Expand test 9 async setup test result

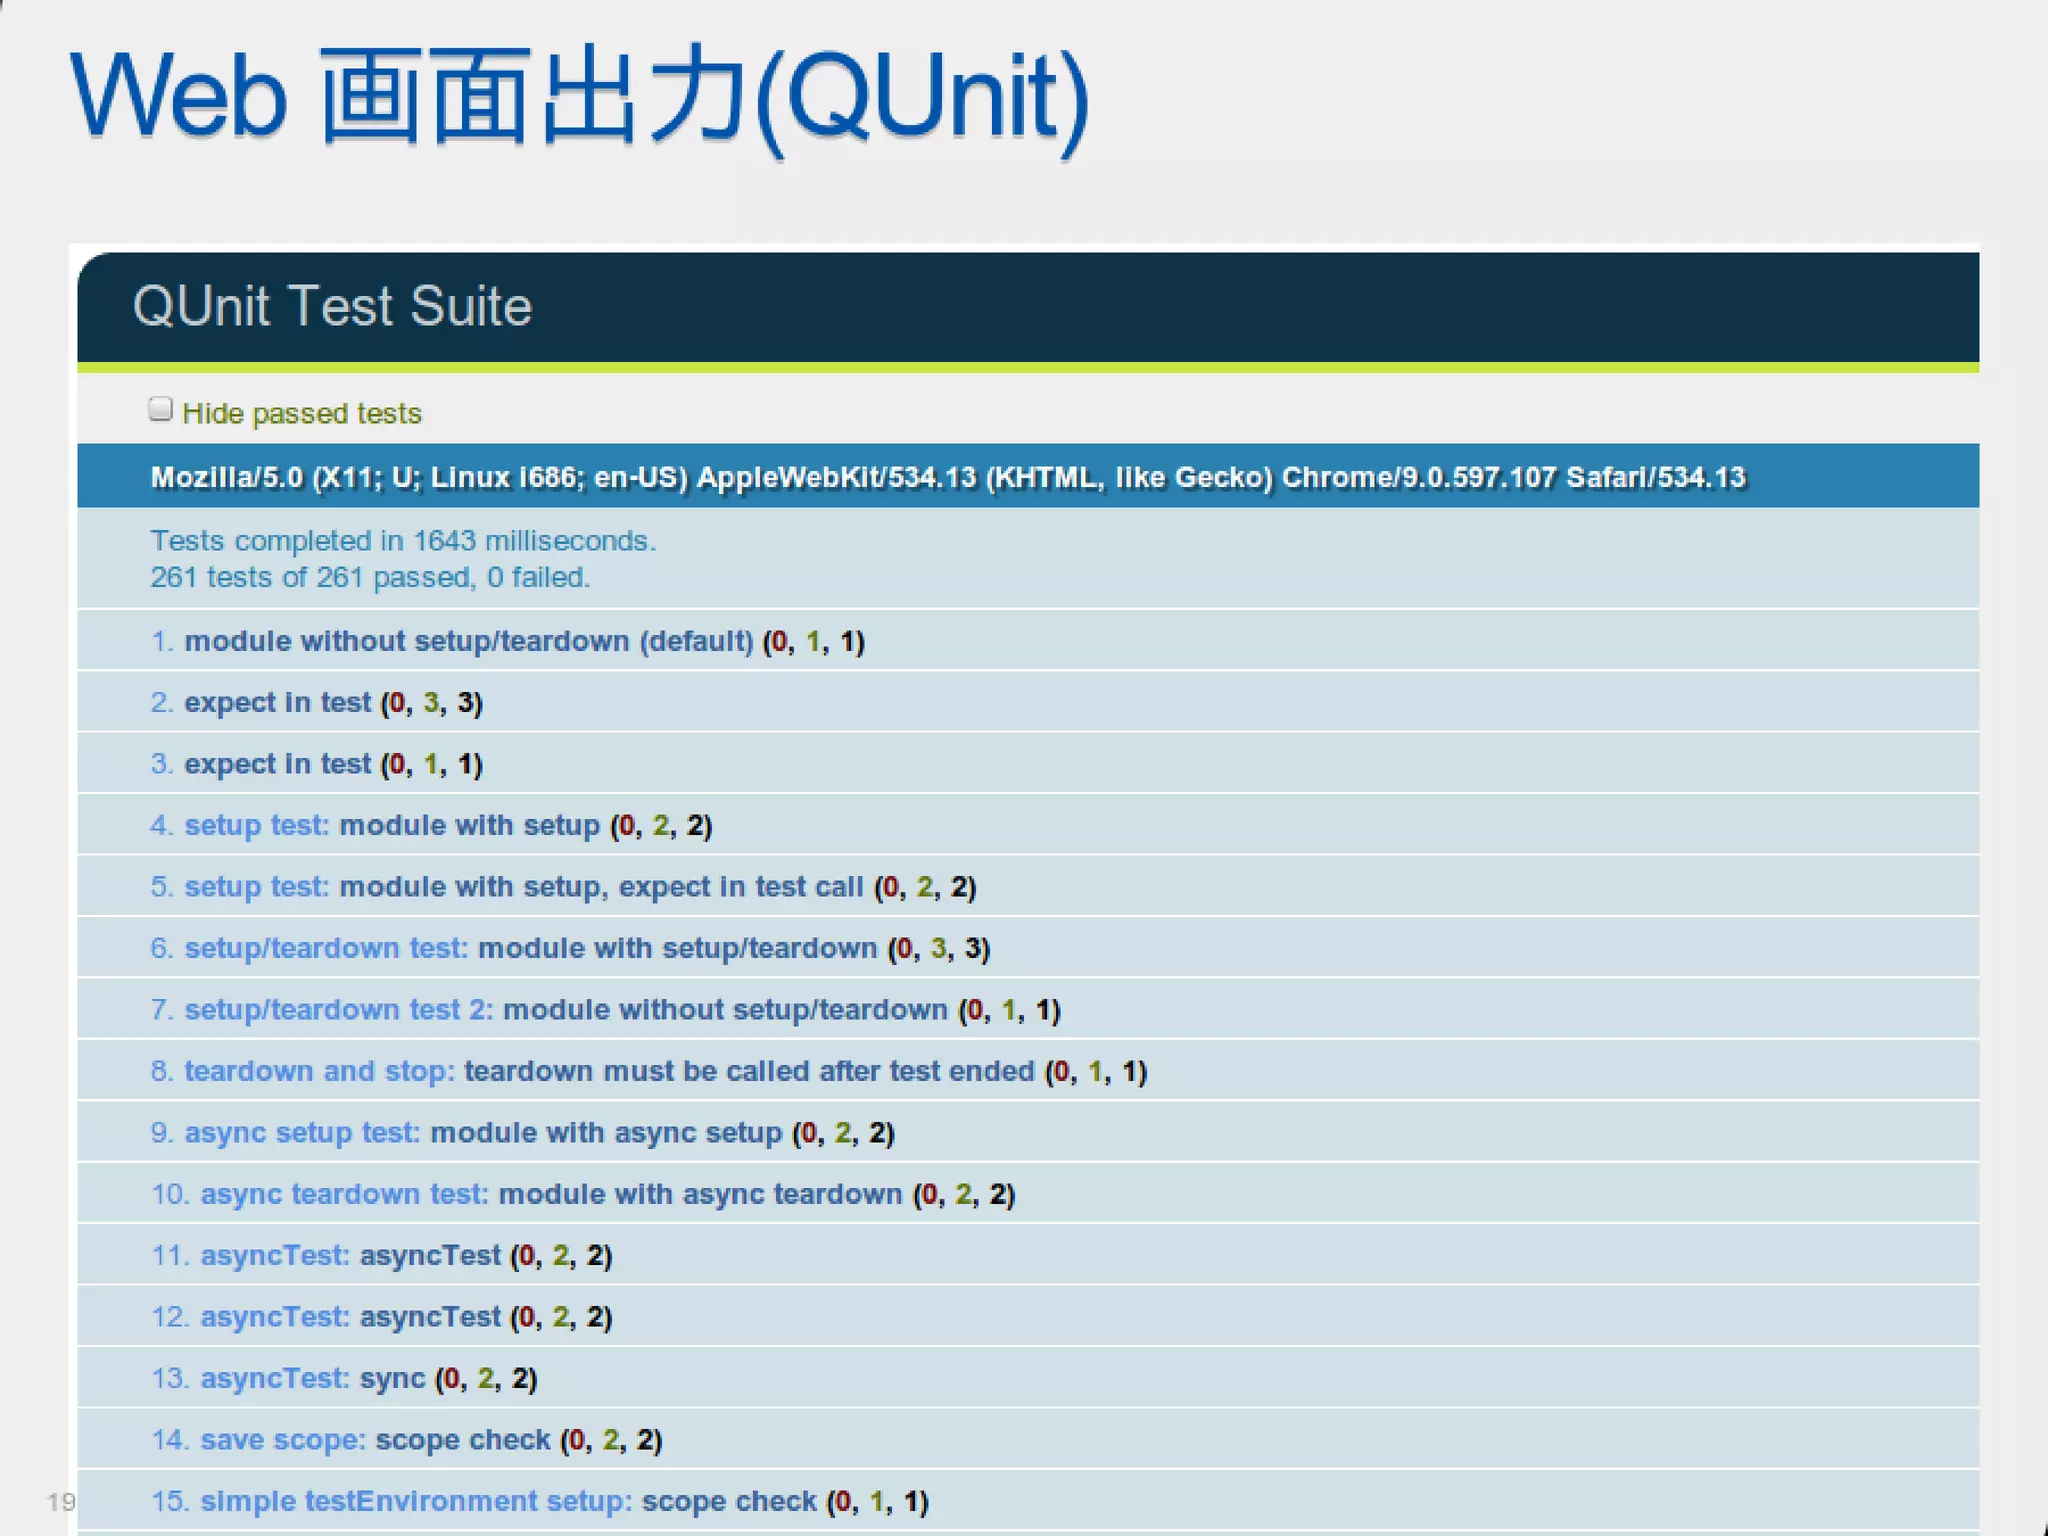tap(1028, 1132)
